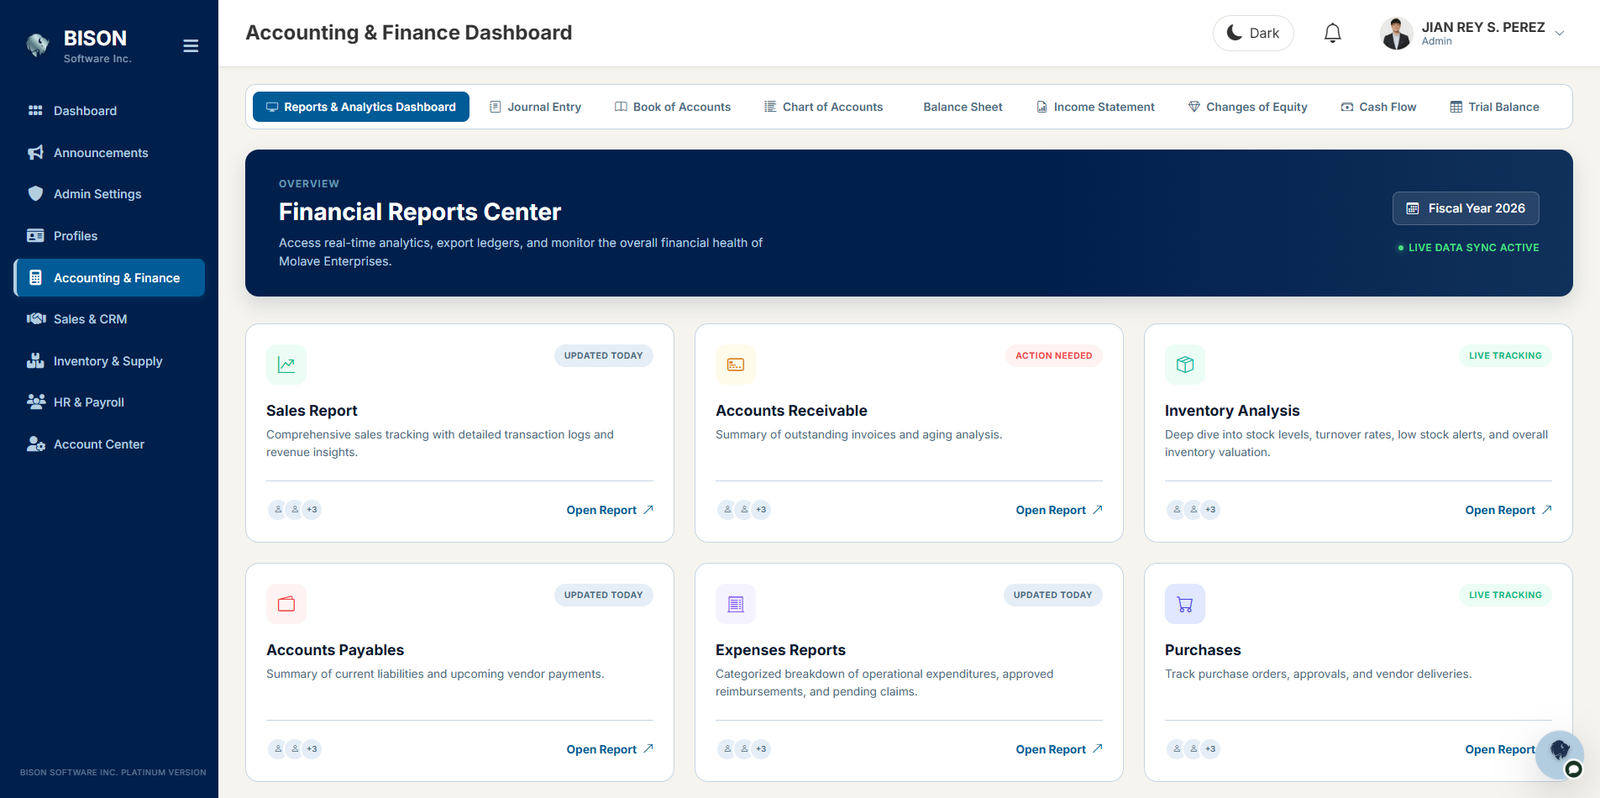Open the Changes of Equity tab
This screenshot has height=798, width=1600.
click(x=1248, y=107)
